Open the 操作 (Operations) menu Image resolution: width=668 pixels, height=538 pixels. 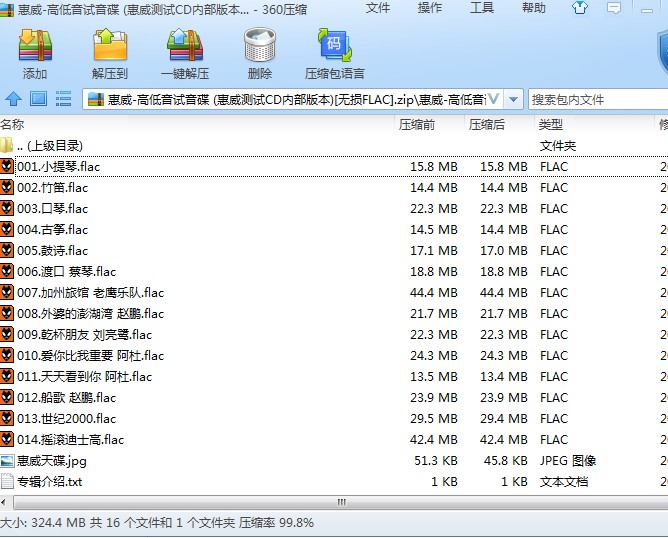429,8
